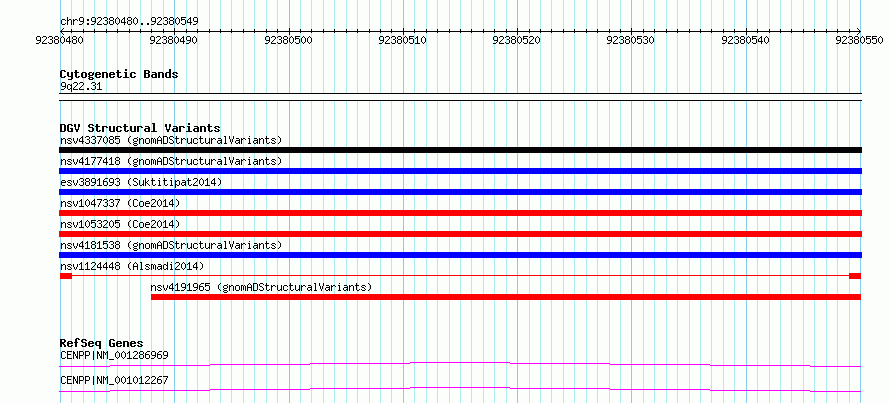890x403 pixels.
Task: Click the thin red line of nsv1124448
Action: coord(460,276)
